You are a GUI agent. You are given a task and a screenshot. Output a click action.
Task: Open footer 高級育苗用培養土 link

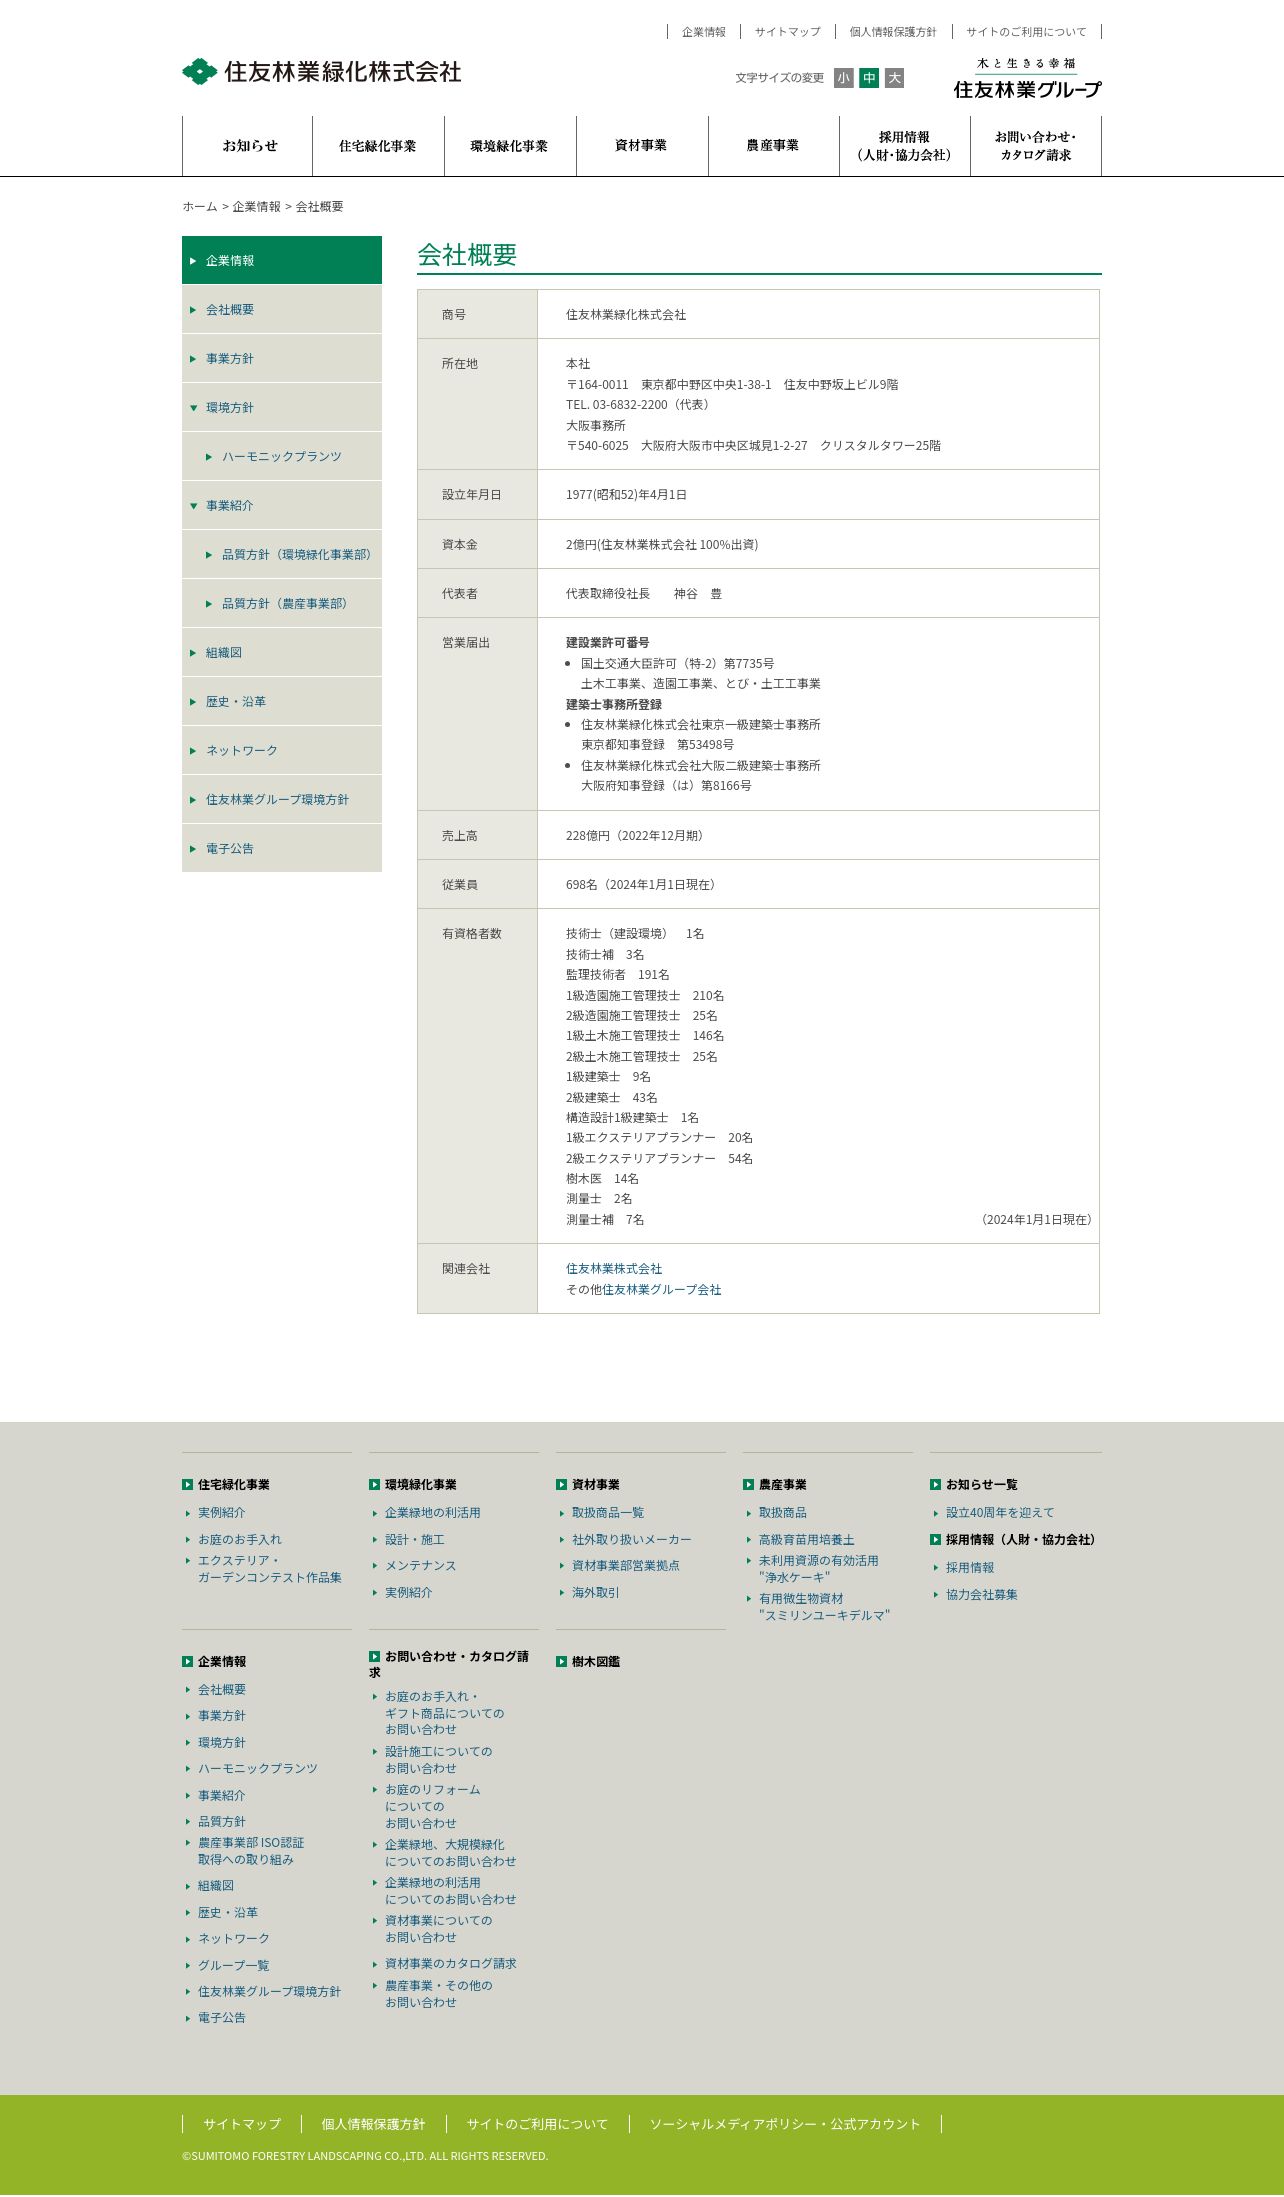pos(807,1540)
